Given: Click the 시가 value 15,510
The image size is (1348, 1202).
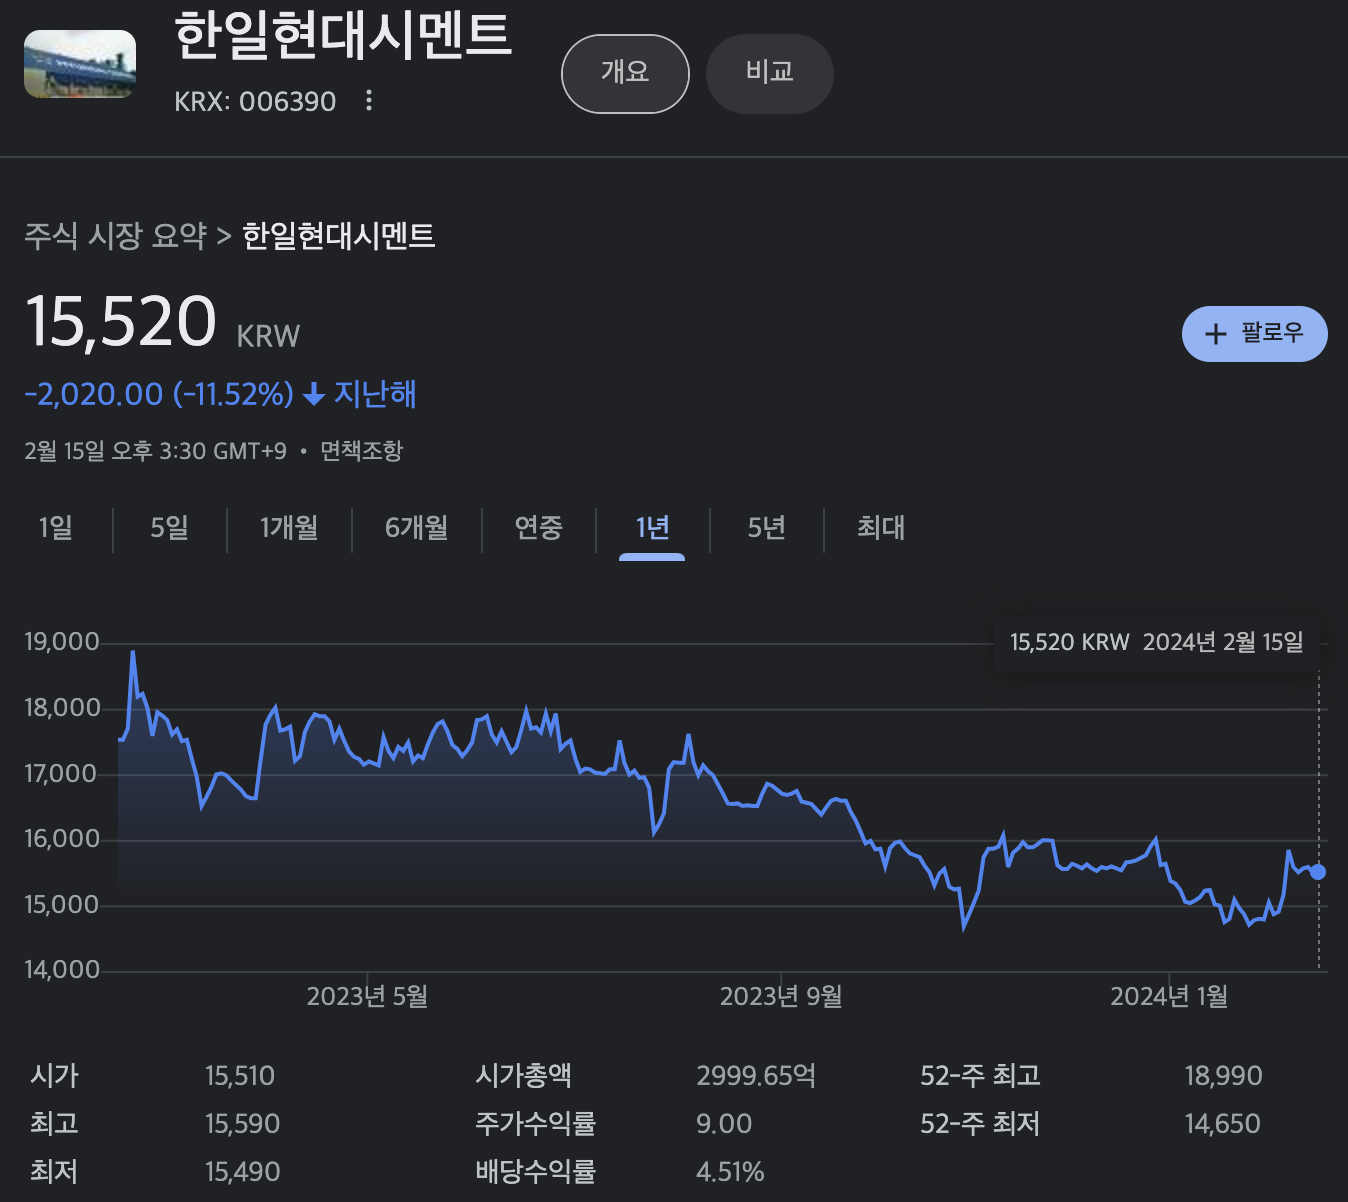Looking at the screenshot, I should coord(240,1076).
